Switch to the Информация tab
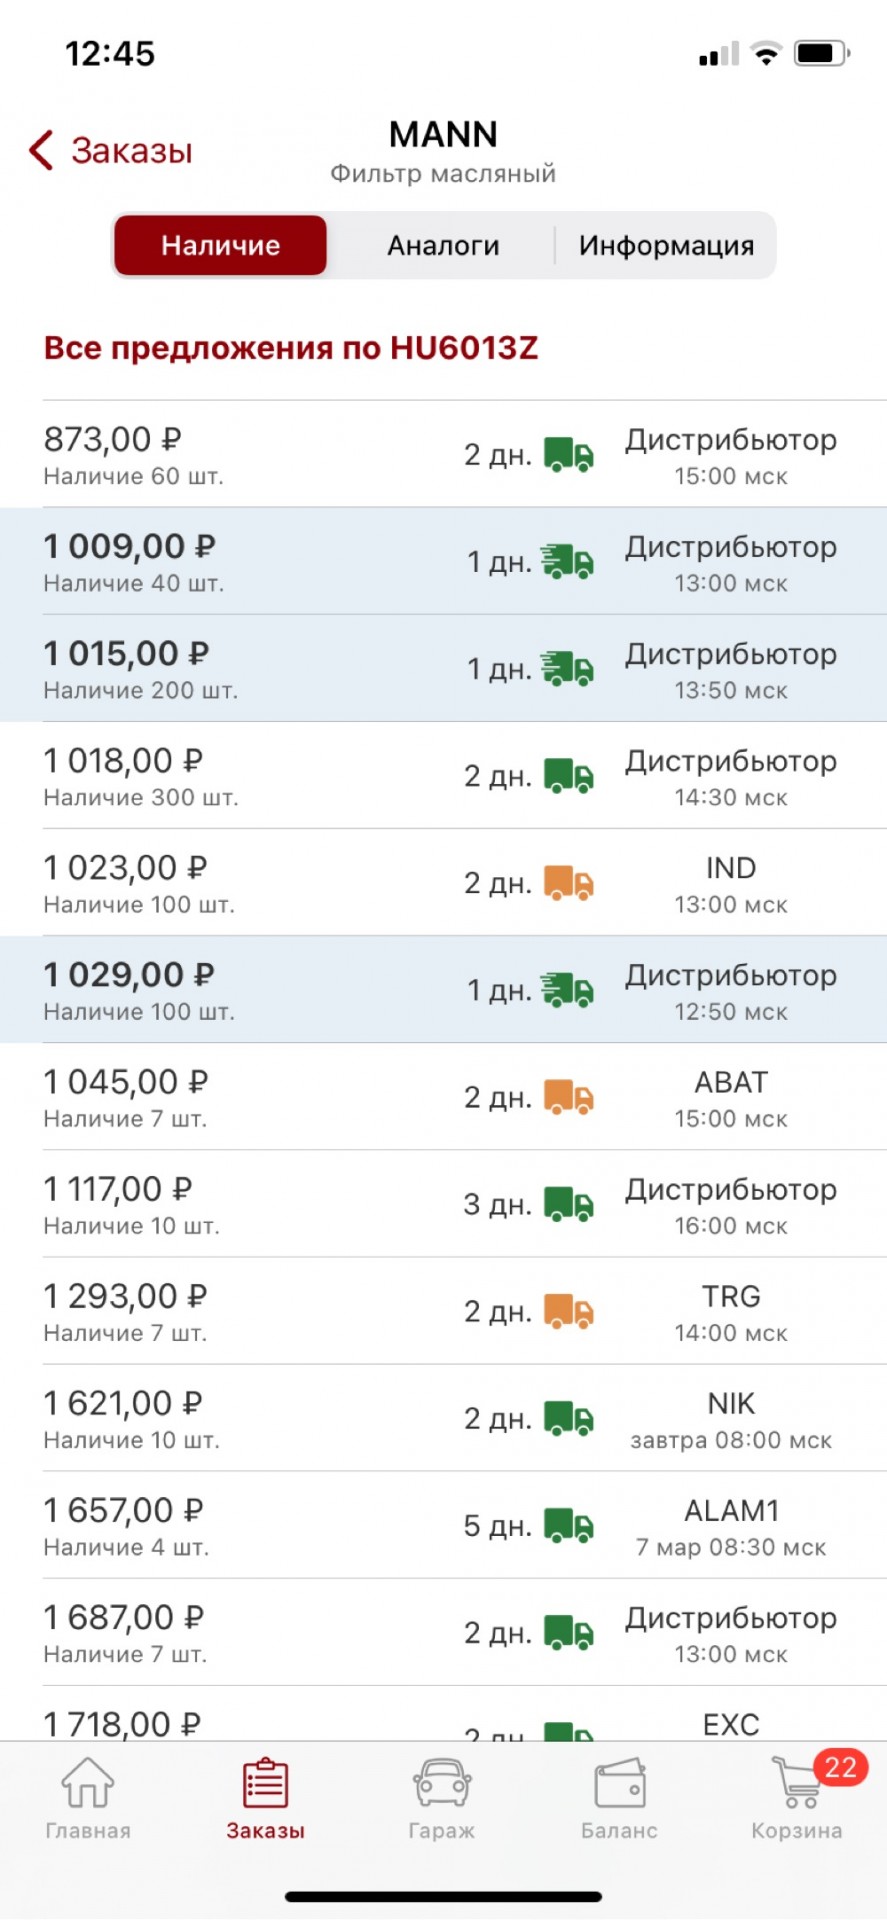 coord(666,245)
